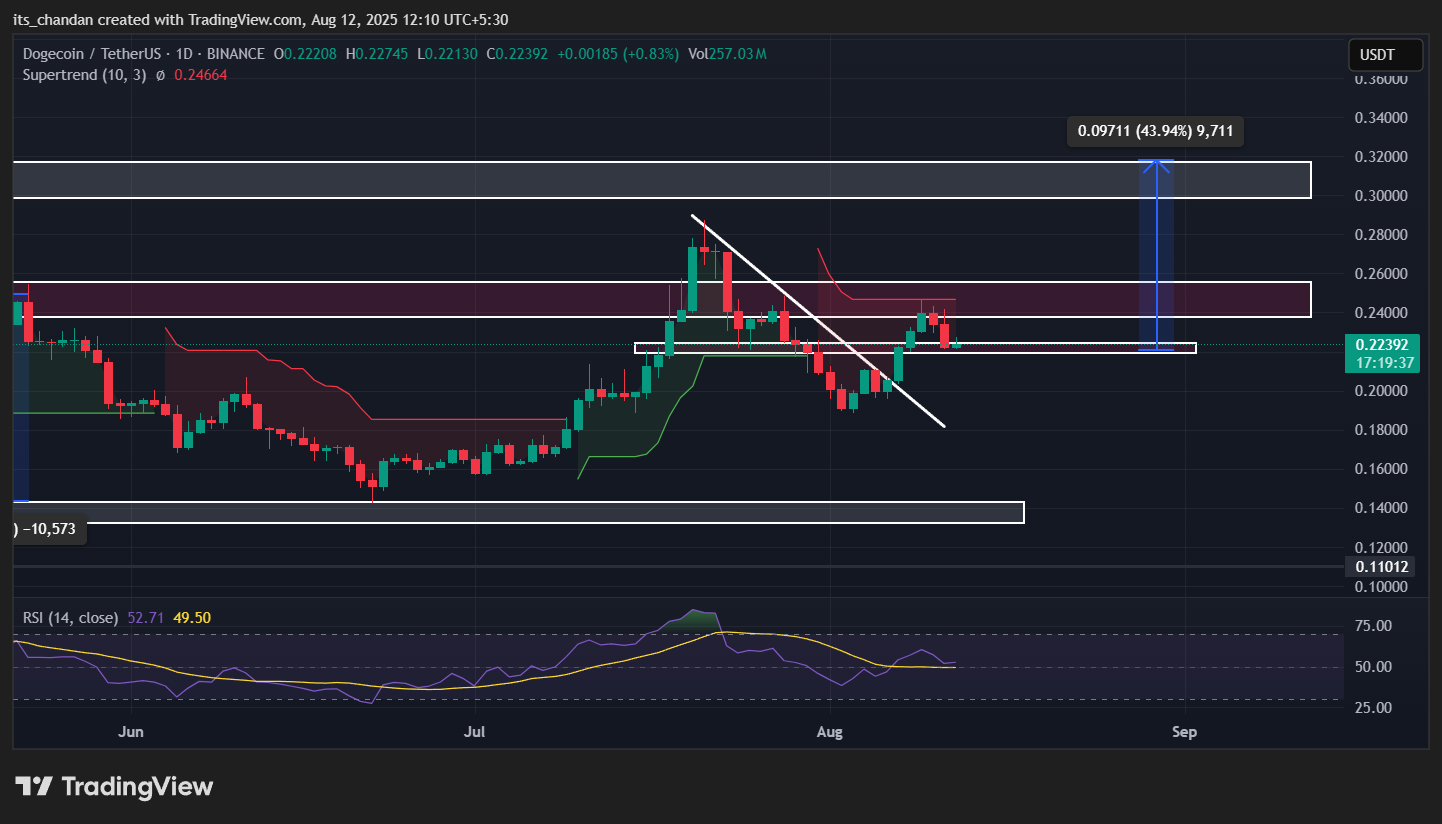Click the +0.00185 (+0.83%) change value
Screen dimensions: 1442x824
click(x=617, y=54)
